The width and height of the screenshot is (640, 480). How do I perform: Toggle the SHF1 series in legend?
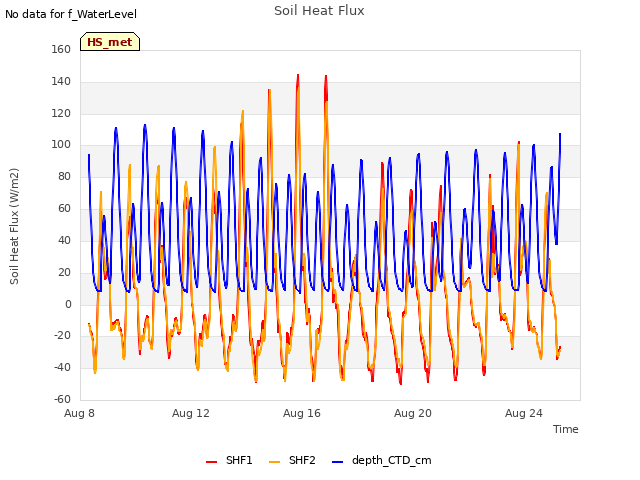click(230, 460)
